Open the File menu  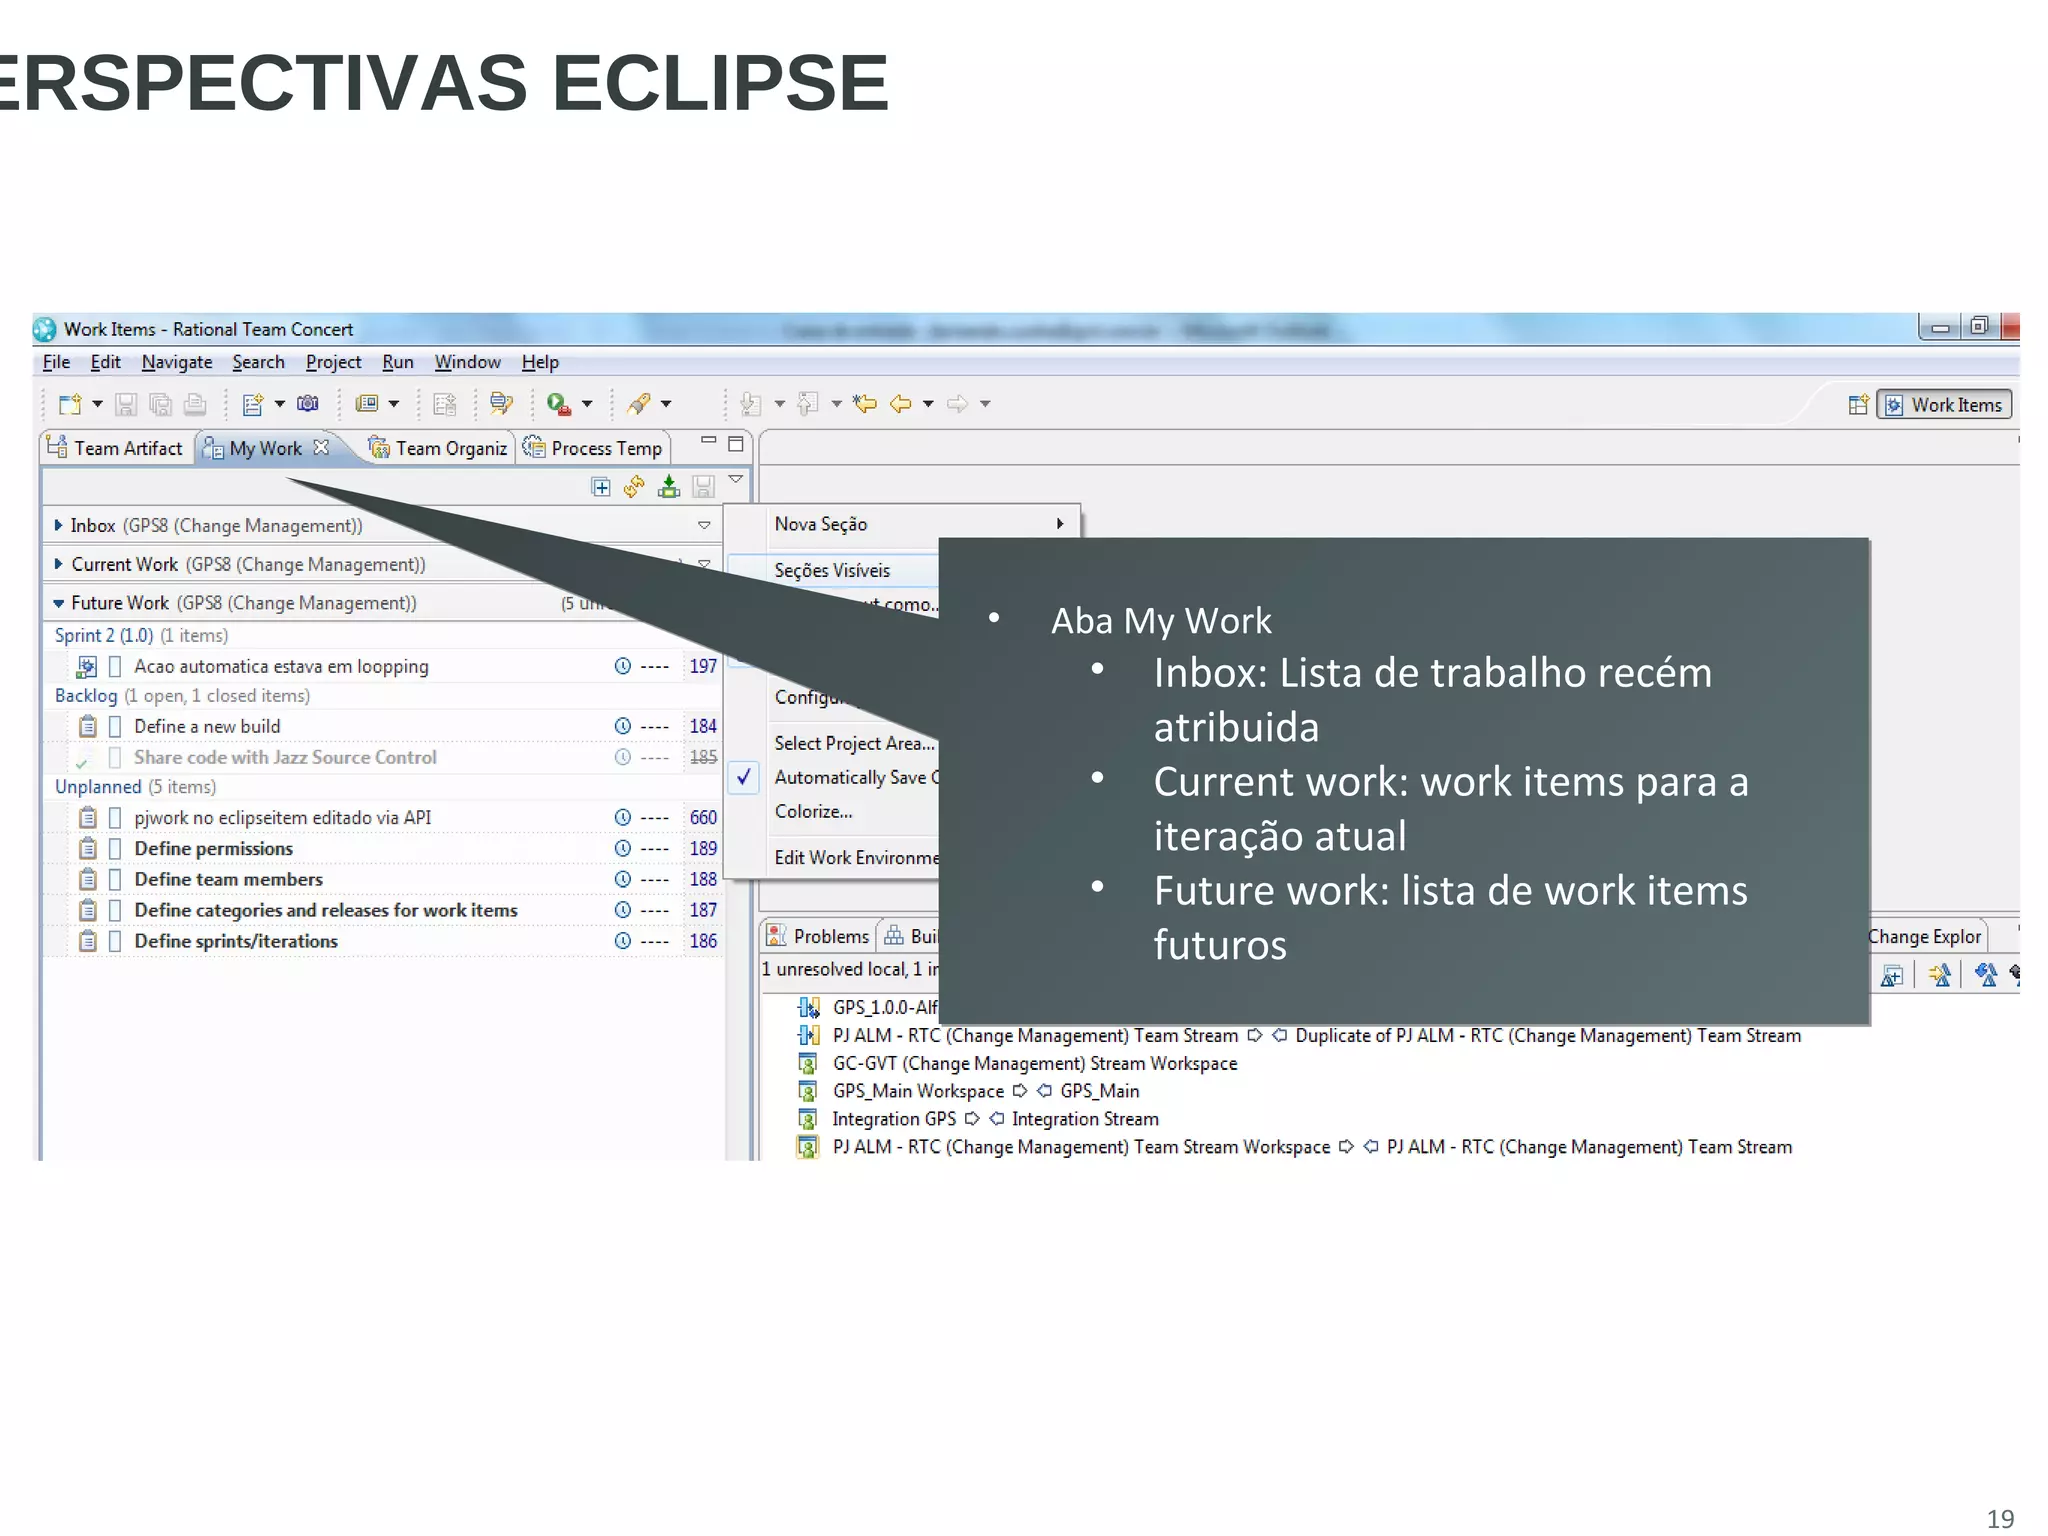coord(57,362)
